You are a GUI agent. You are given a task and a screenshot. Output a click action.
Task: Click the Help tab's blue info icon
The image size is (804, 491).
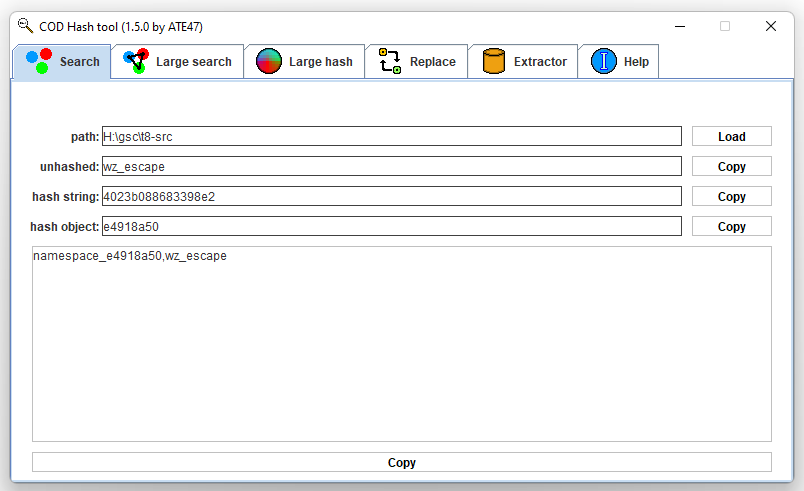tap(604, 62)
